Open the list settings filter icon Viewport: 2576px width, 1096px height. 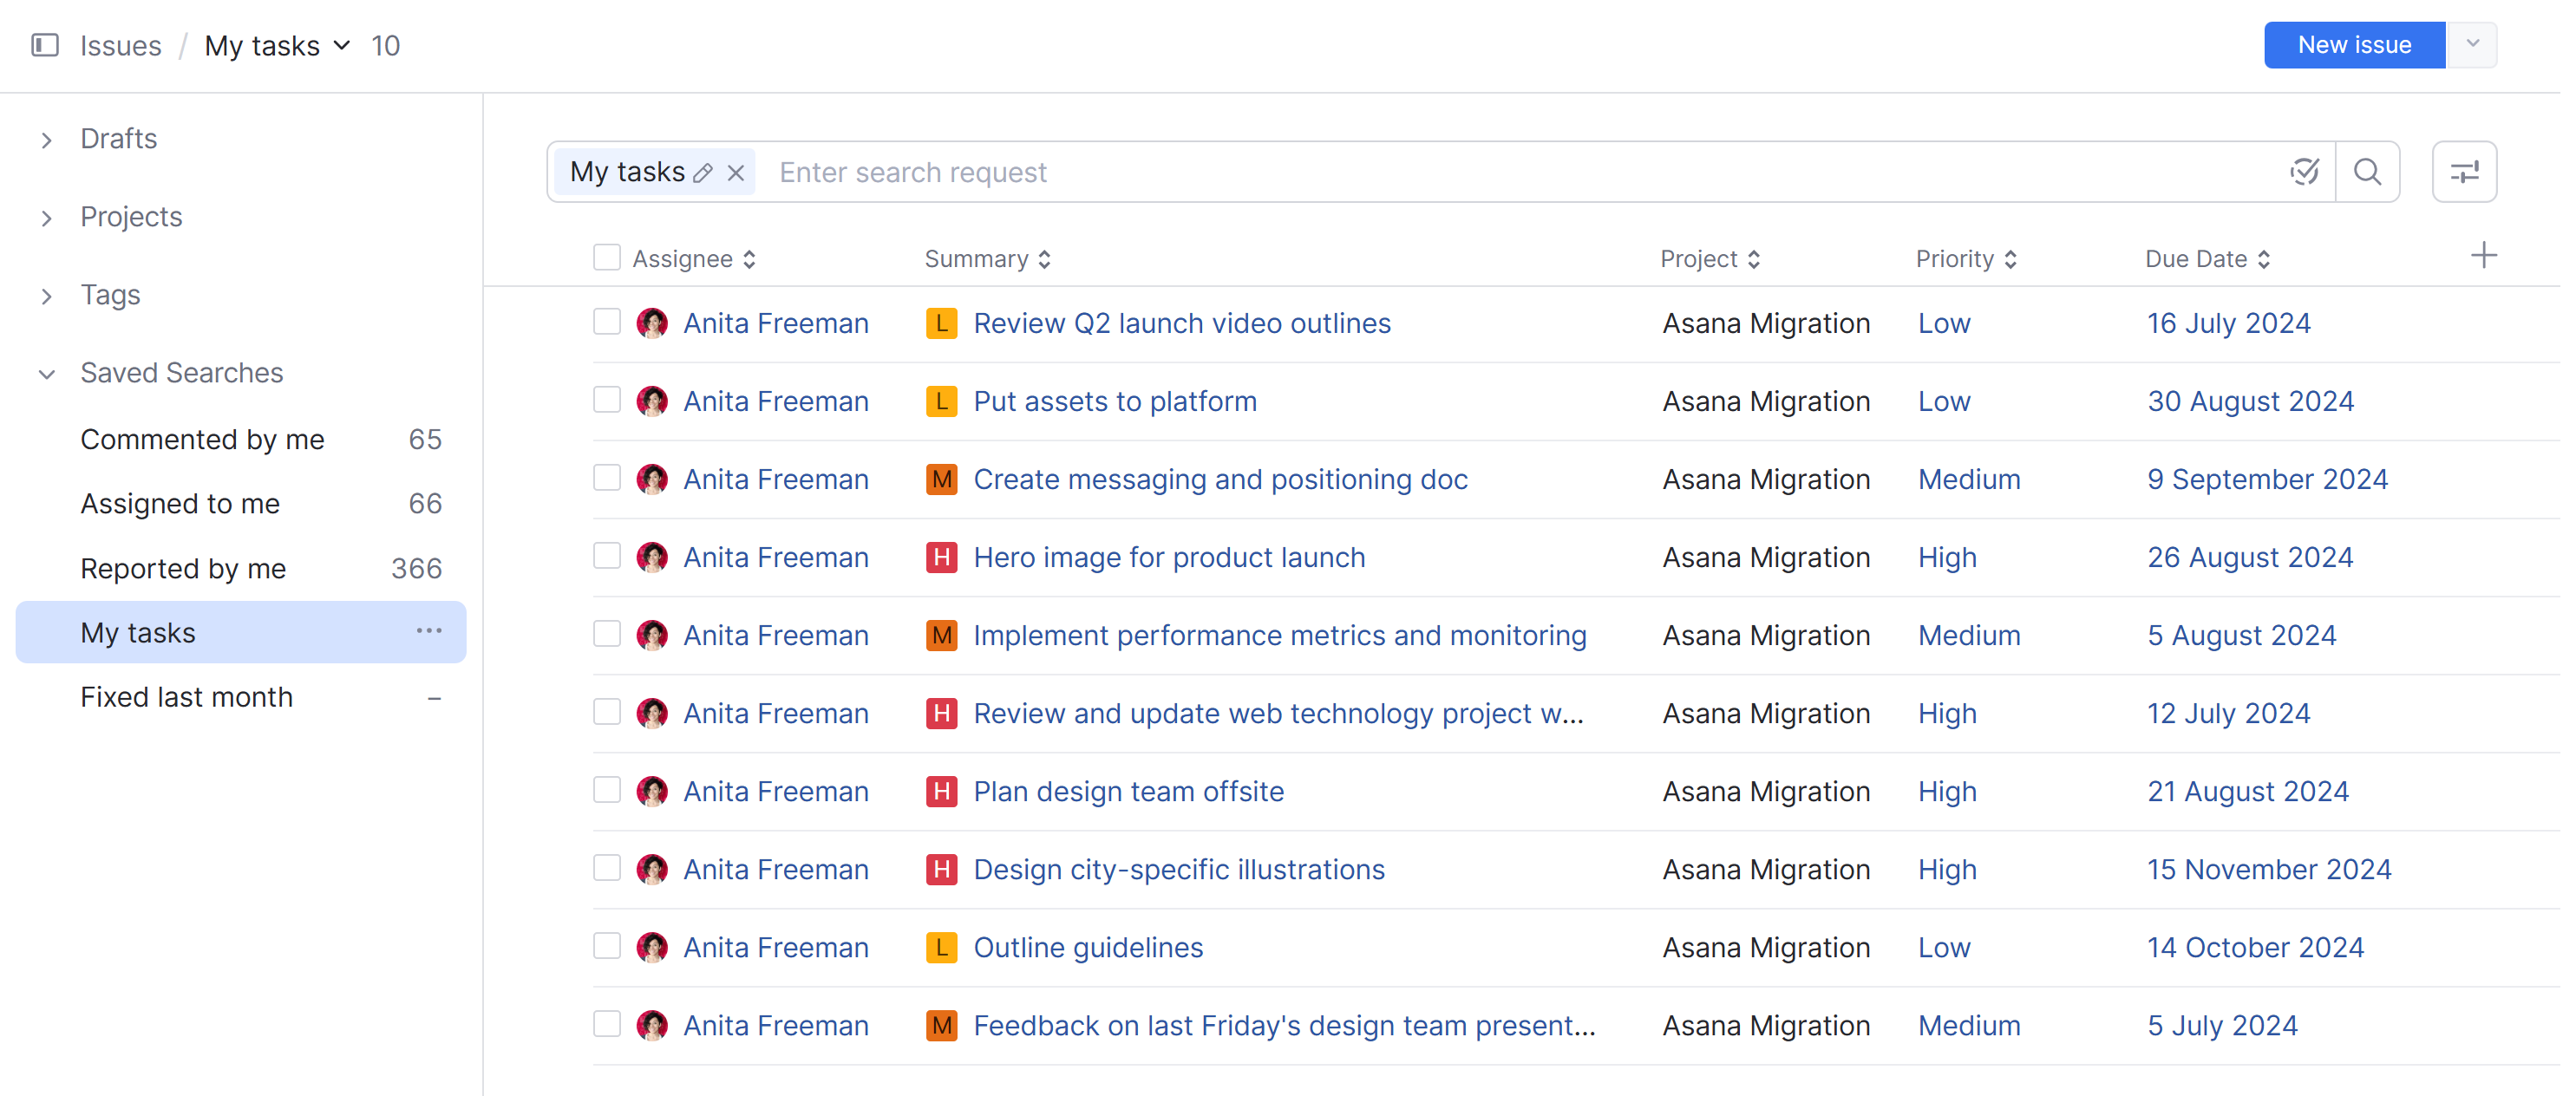click(2464, 171)
